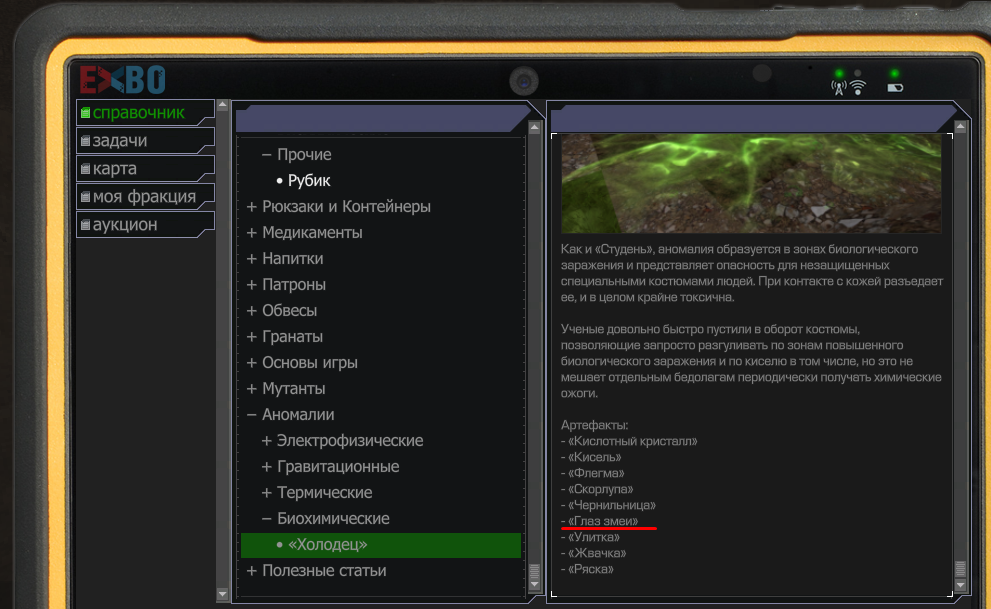The image size is (991, 609).
Task: Click the up arrow of article scrollbar
Action: [961, 127]
